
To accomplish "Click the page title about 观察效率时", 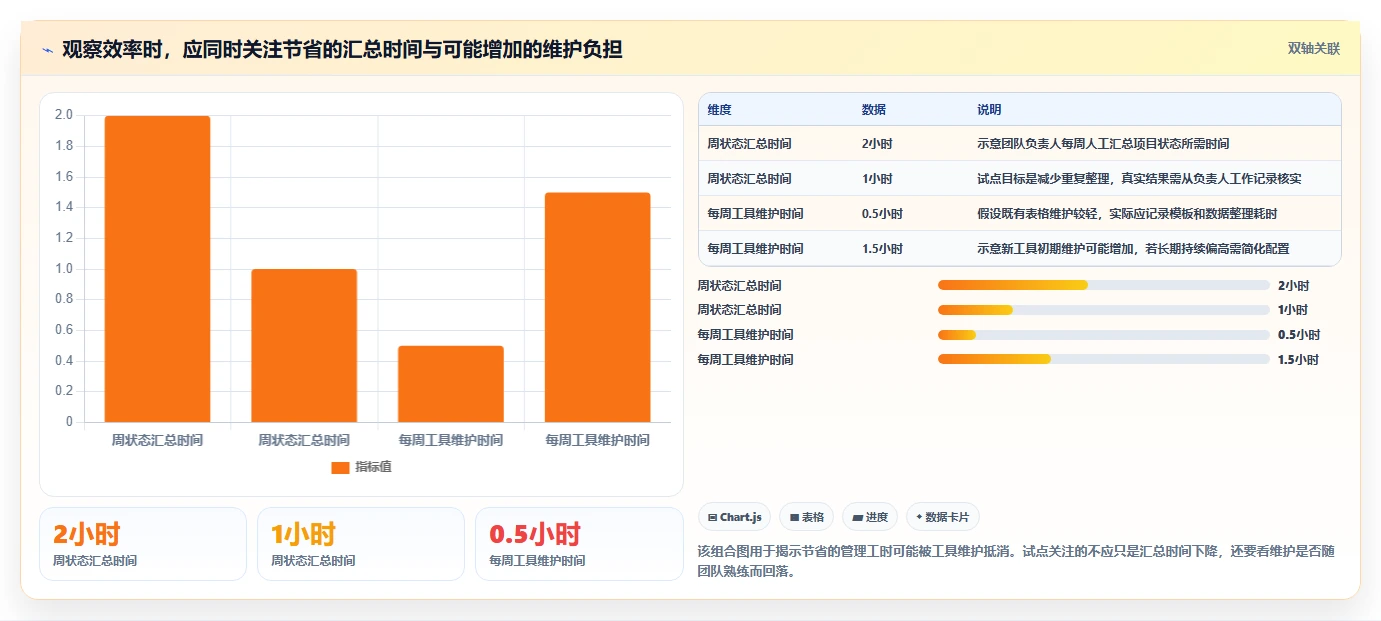I will coord(342,49).
